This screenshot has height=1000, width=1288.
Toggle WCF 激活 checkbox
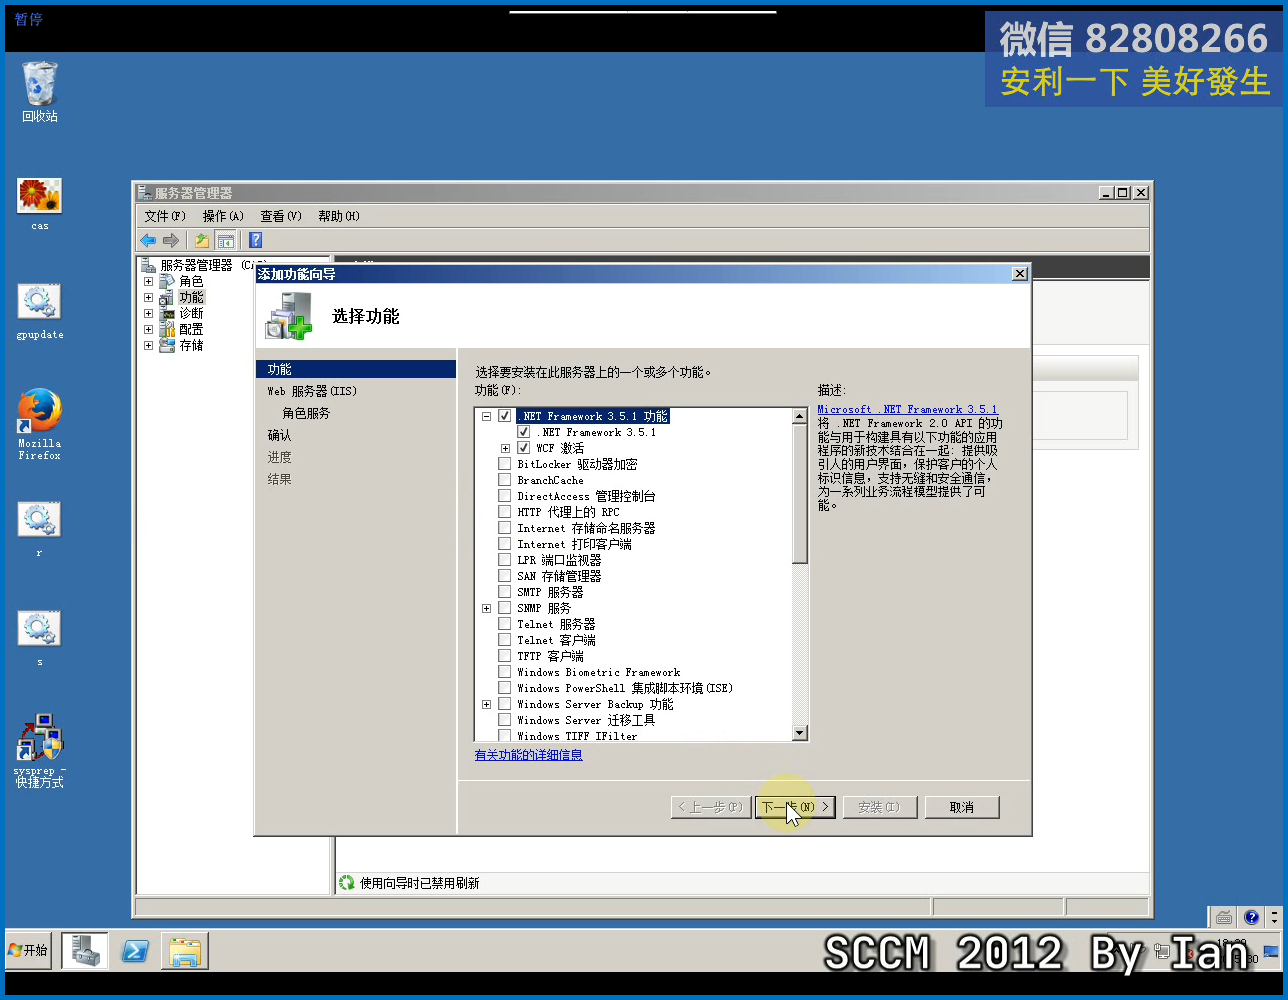(523, 448)
